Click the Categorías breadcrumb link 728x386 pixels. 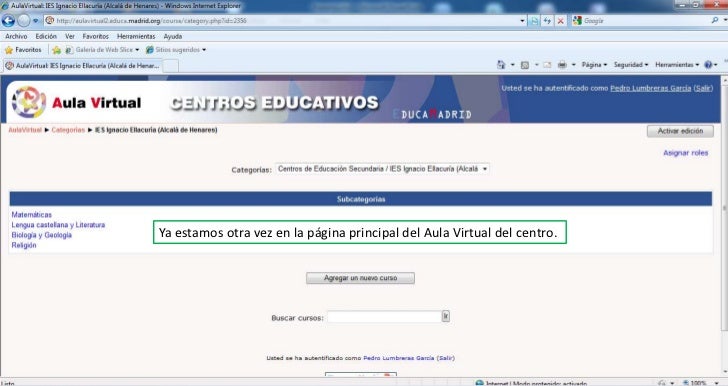click(68, 130)
